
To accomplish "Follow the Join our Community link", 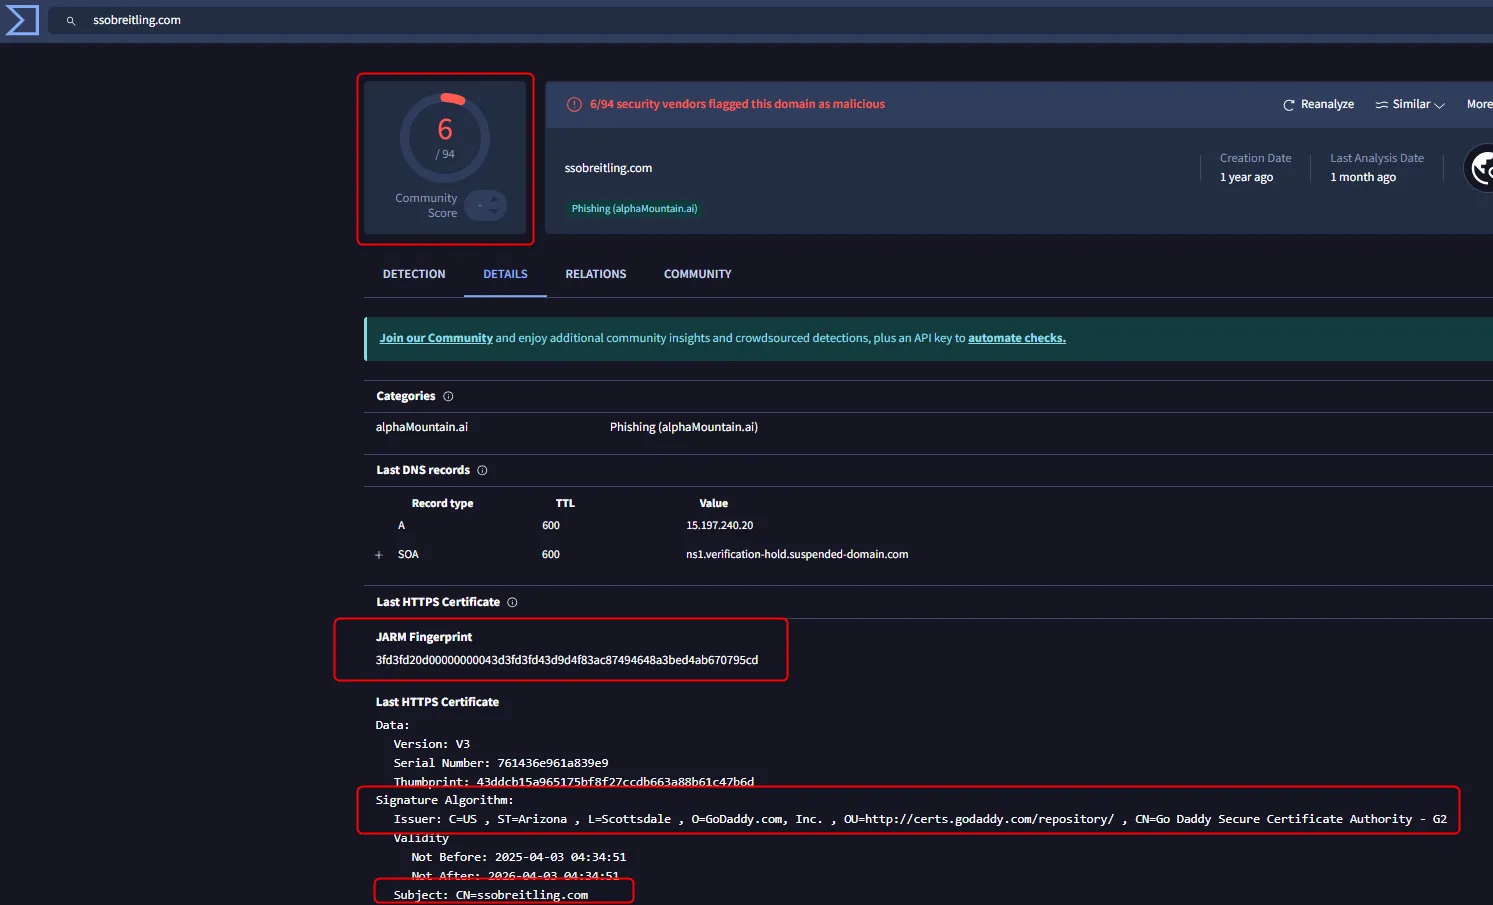I will 436,338.
